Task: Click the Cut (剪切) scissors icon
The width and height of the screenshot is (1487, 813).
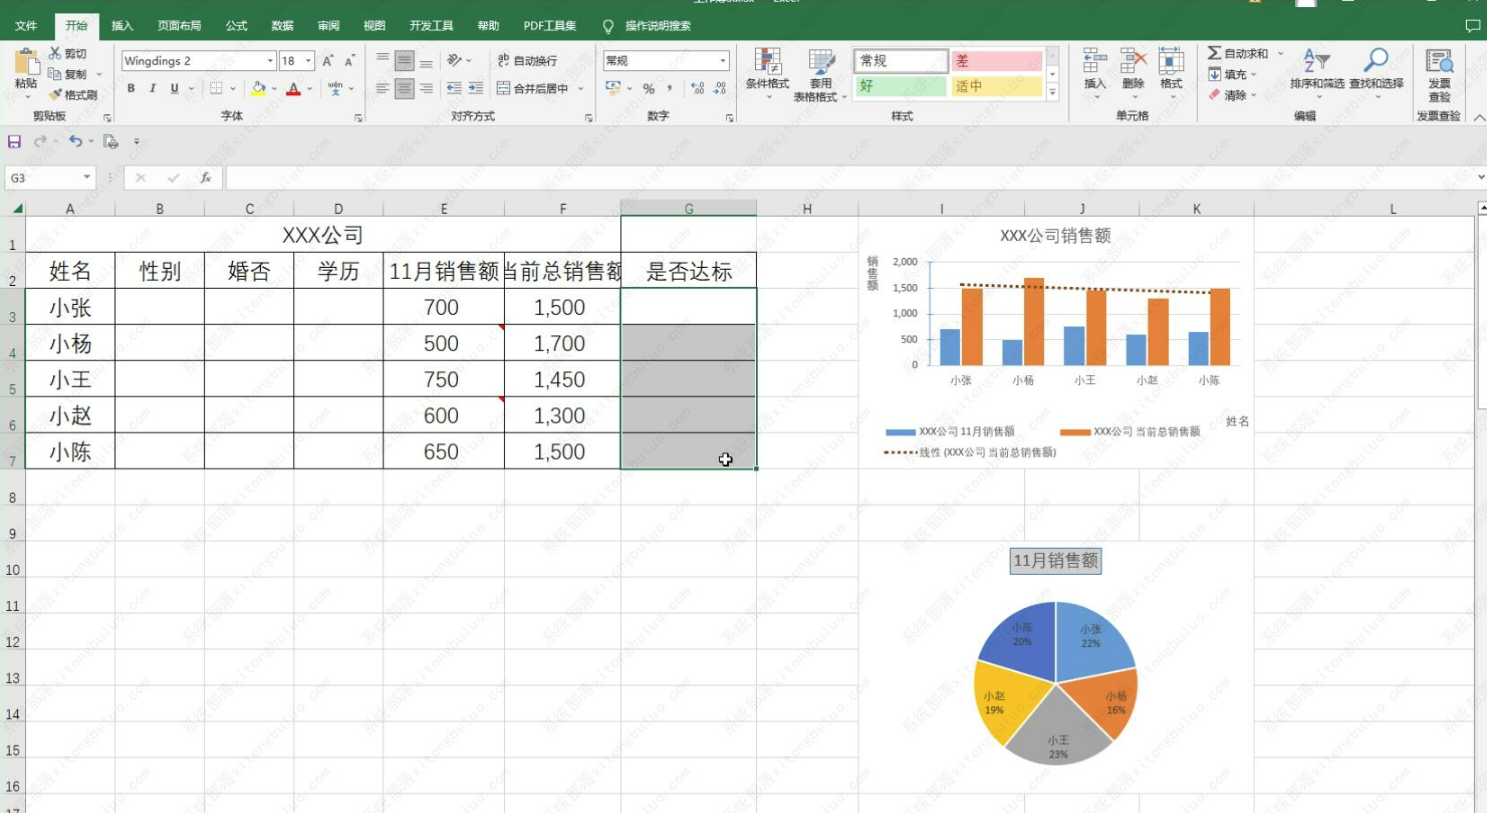Action: (x=55, y=53)
